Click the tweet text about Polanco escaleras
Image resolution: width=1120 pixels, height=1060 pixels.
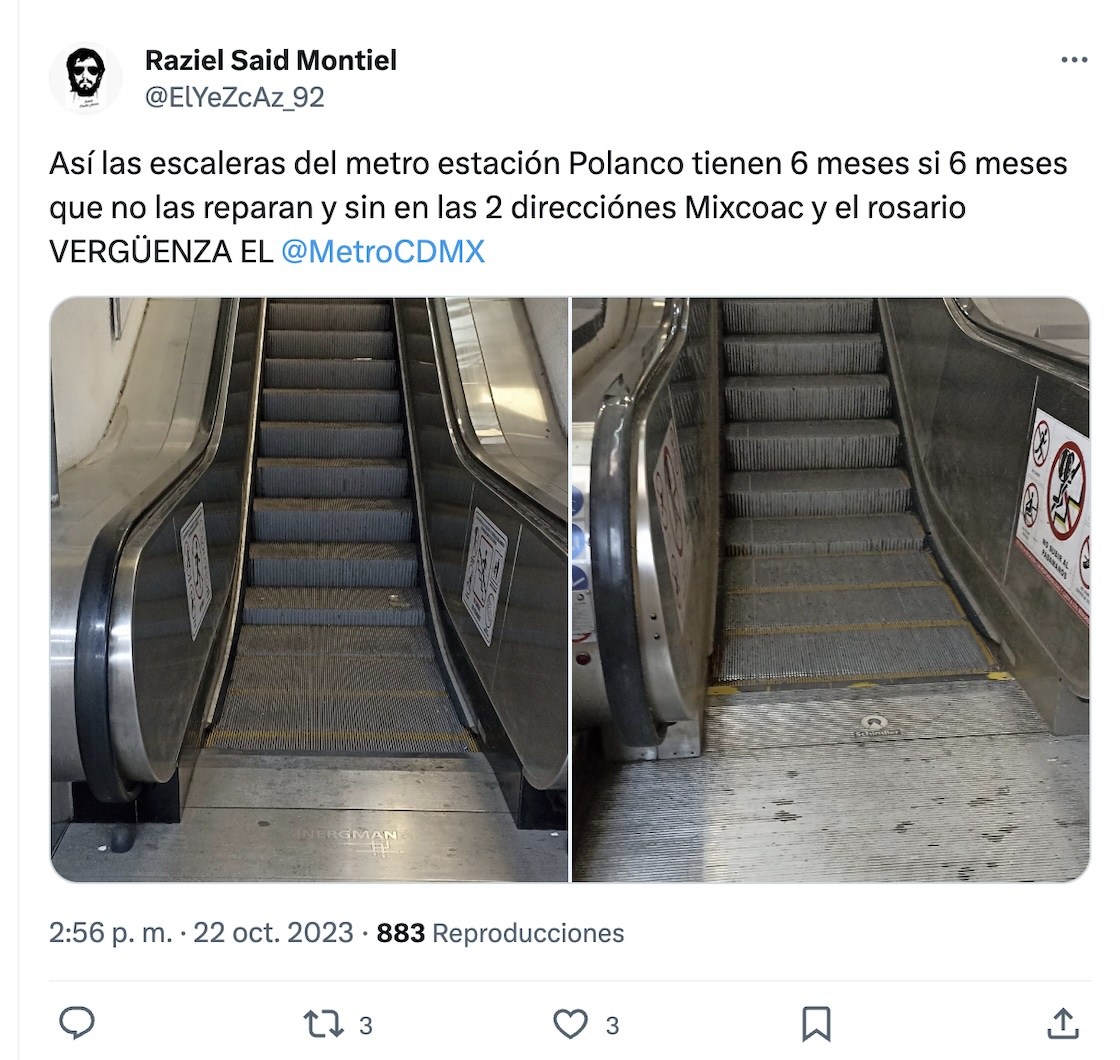(557, 207)
